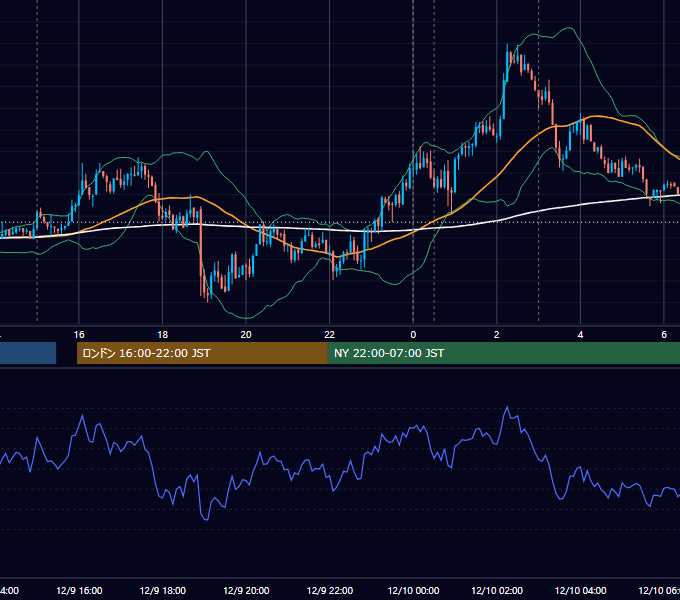The image size is (680, 600).
Task: Click the highest price candle peak after 2
Action: (507, 45)
